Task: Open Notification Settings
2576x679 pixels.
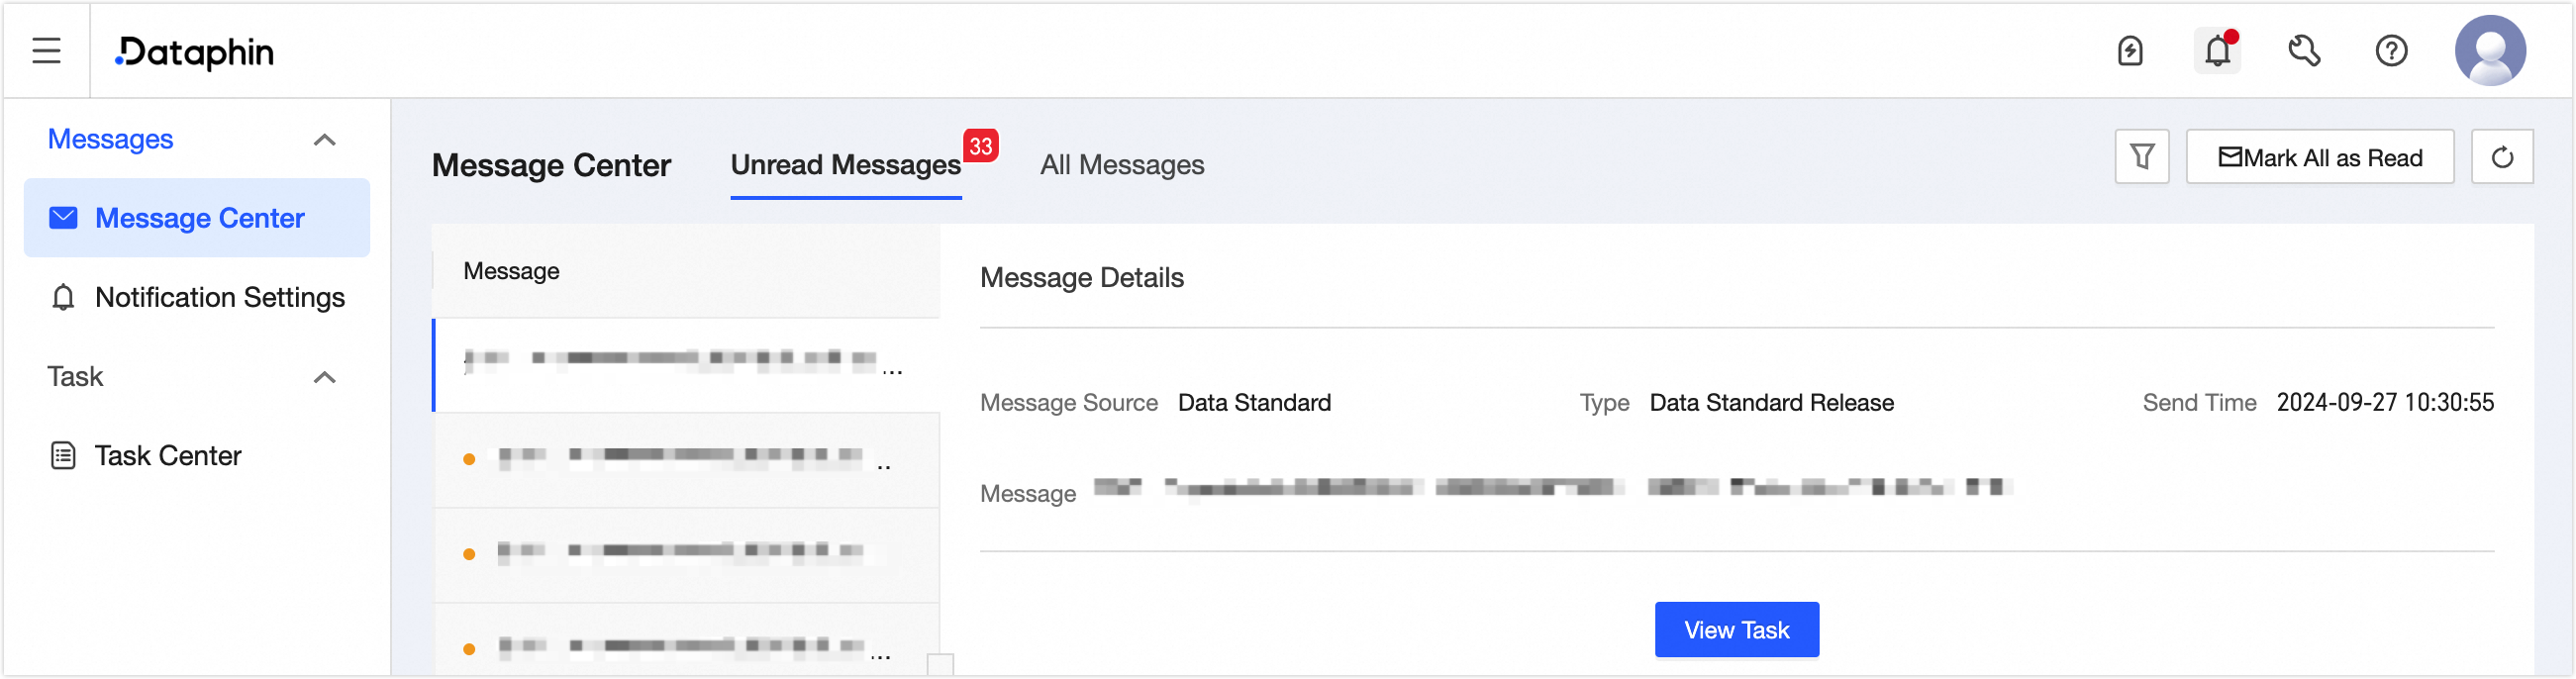Action: click(219, 297)
